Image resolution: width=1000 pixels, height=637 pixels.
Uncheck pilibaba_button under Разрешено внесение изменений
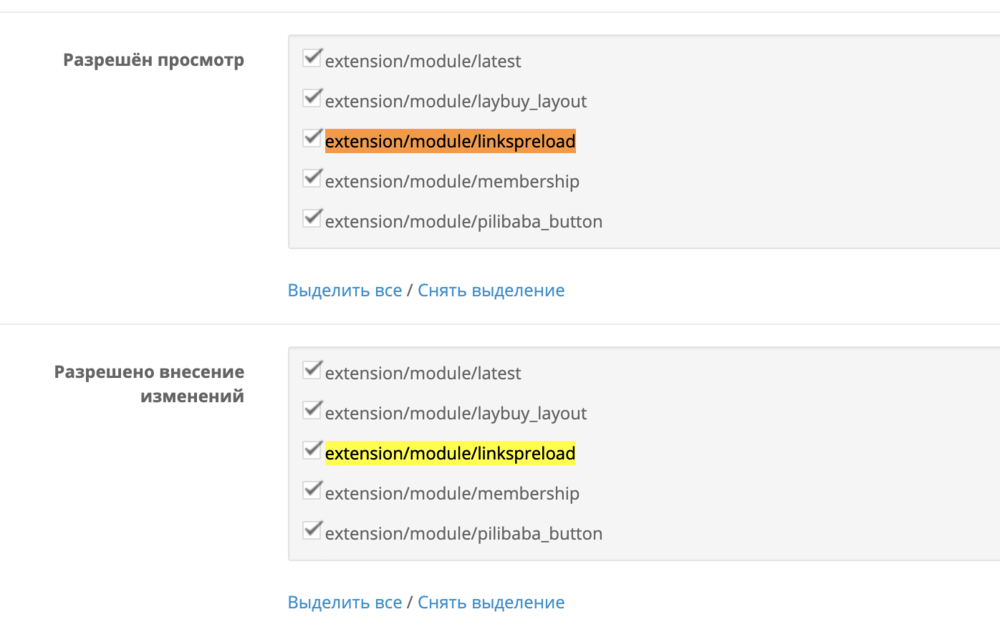click(312, 531)
